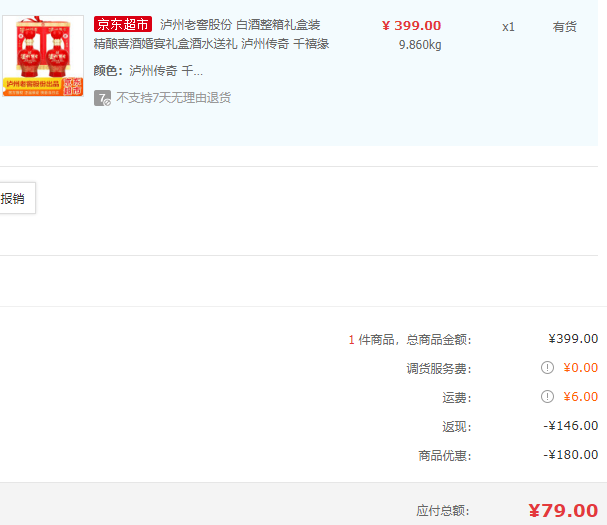Screen dimensions: 607x525
Task: Click the 商品优惠 label
Action: [x=445, y=456]
